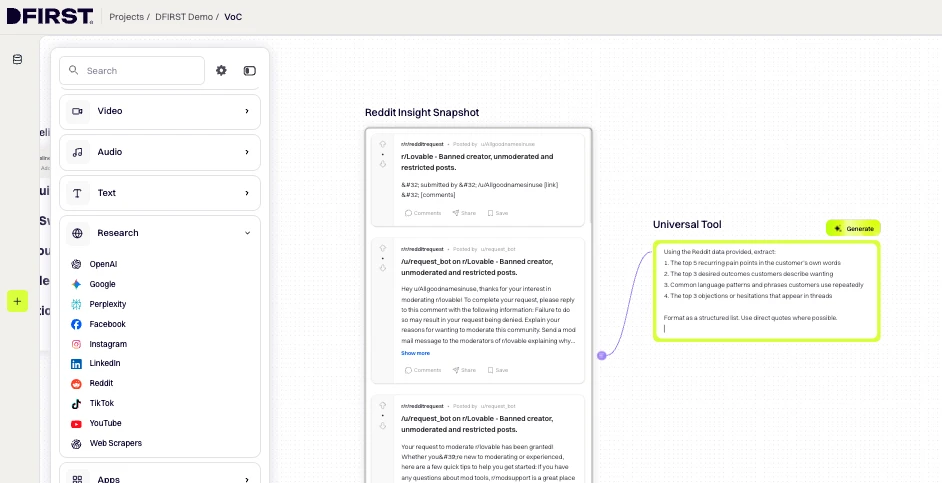
Task: Click the green plus add button
Action: pos(17,302)
